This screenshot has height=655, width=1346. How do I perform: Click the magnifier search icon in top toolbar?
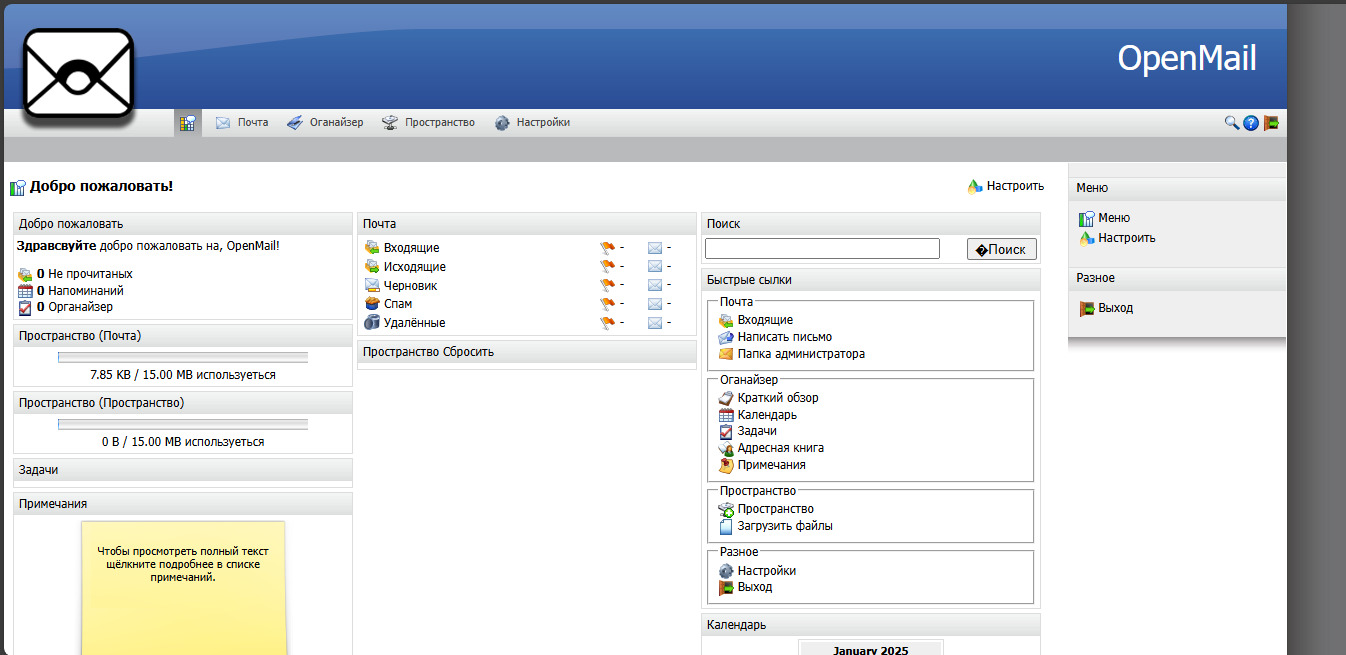(1232, 123)
